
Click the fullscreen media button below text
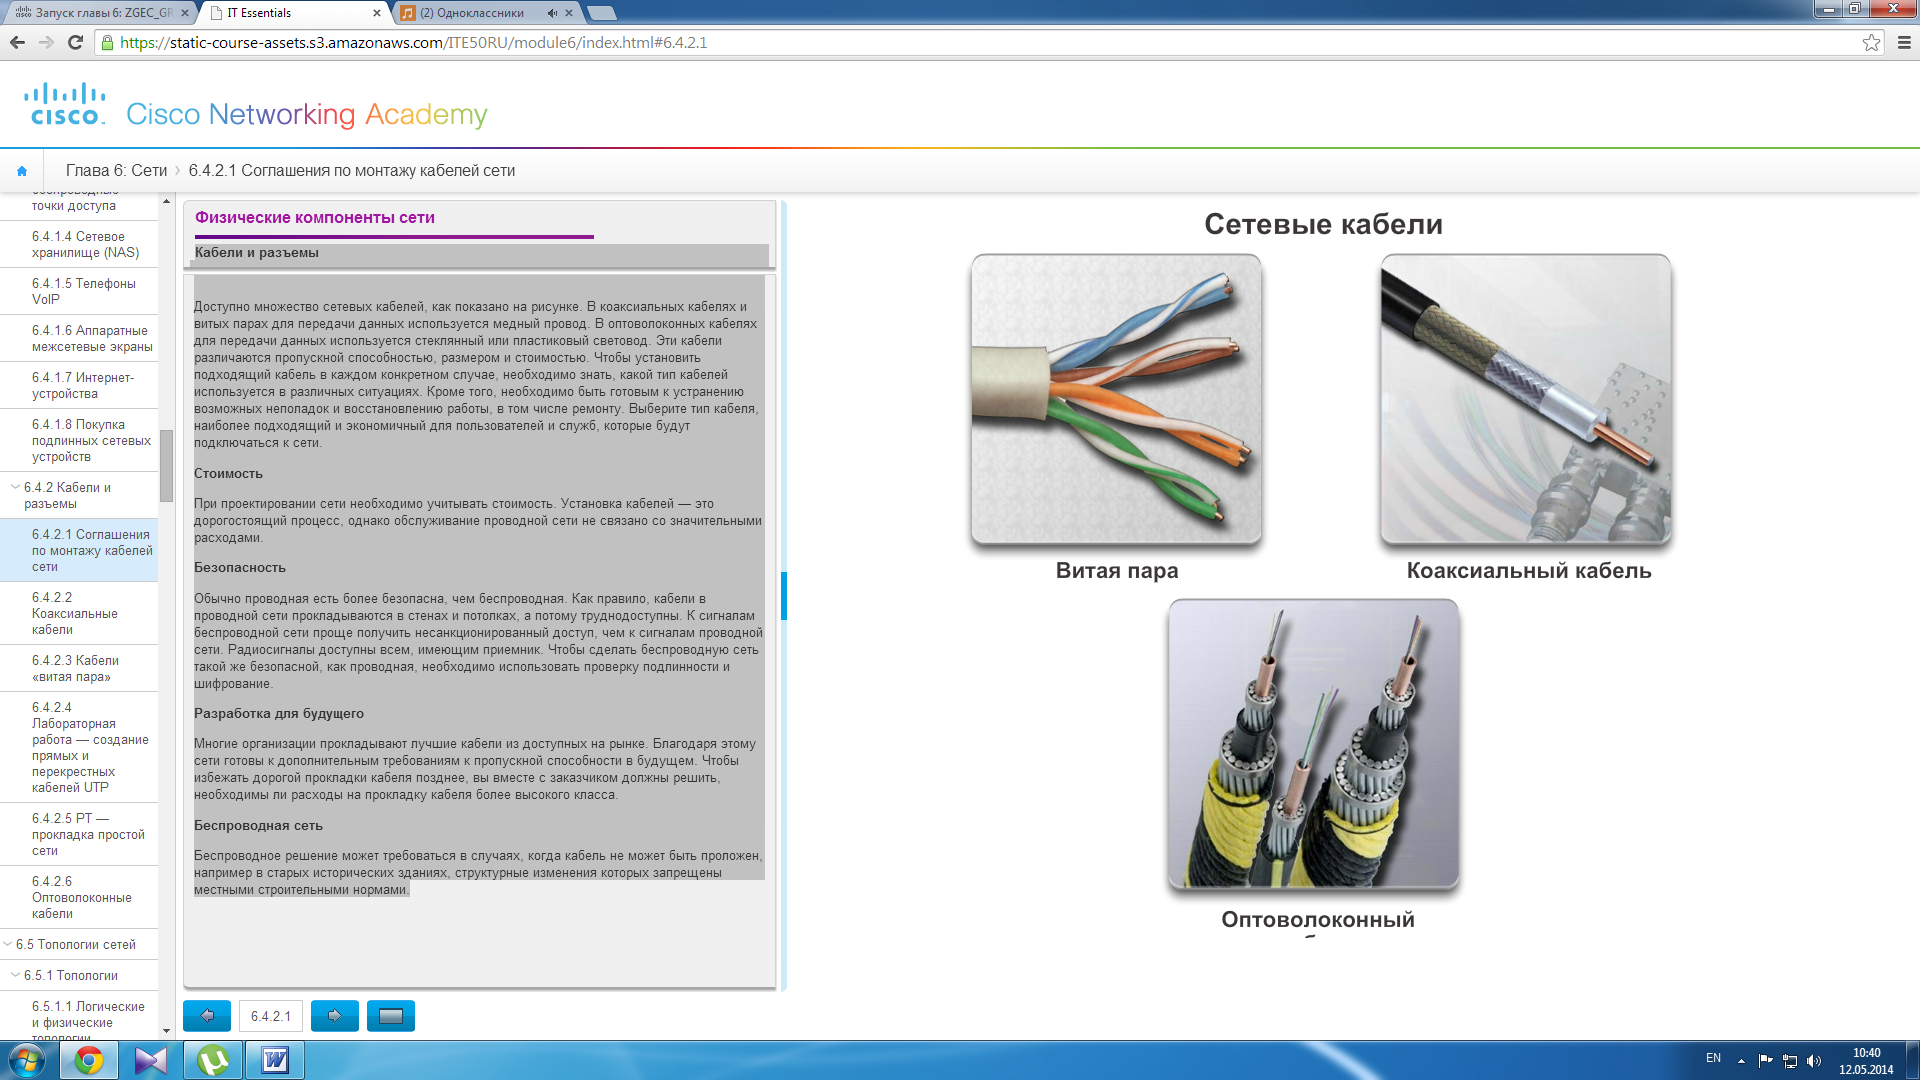(x=391, y=1016)
